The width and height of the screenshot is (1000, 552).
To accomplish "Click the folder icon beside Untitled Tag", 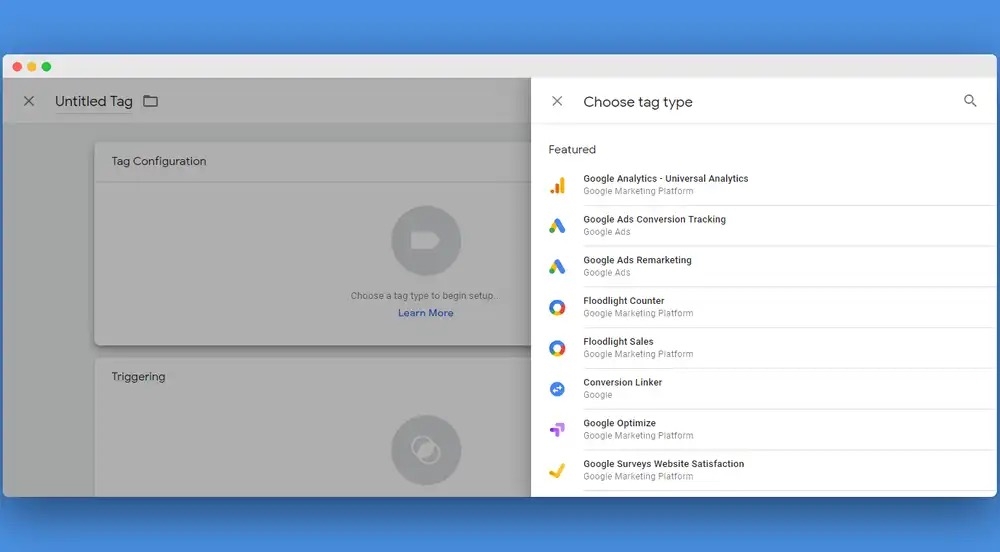I will (150, 101).
